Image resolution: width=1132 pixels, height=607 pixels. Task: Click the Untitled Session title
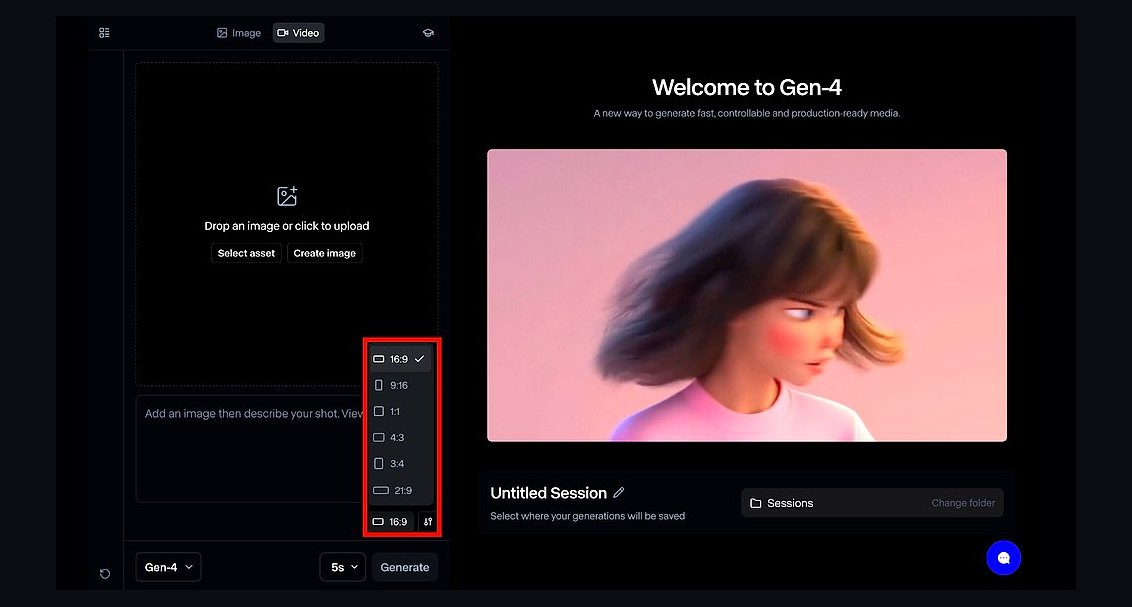(549, 493)
